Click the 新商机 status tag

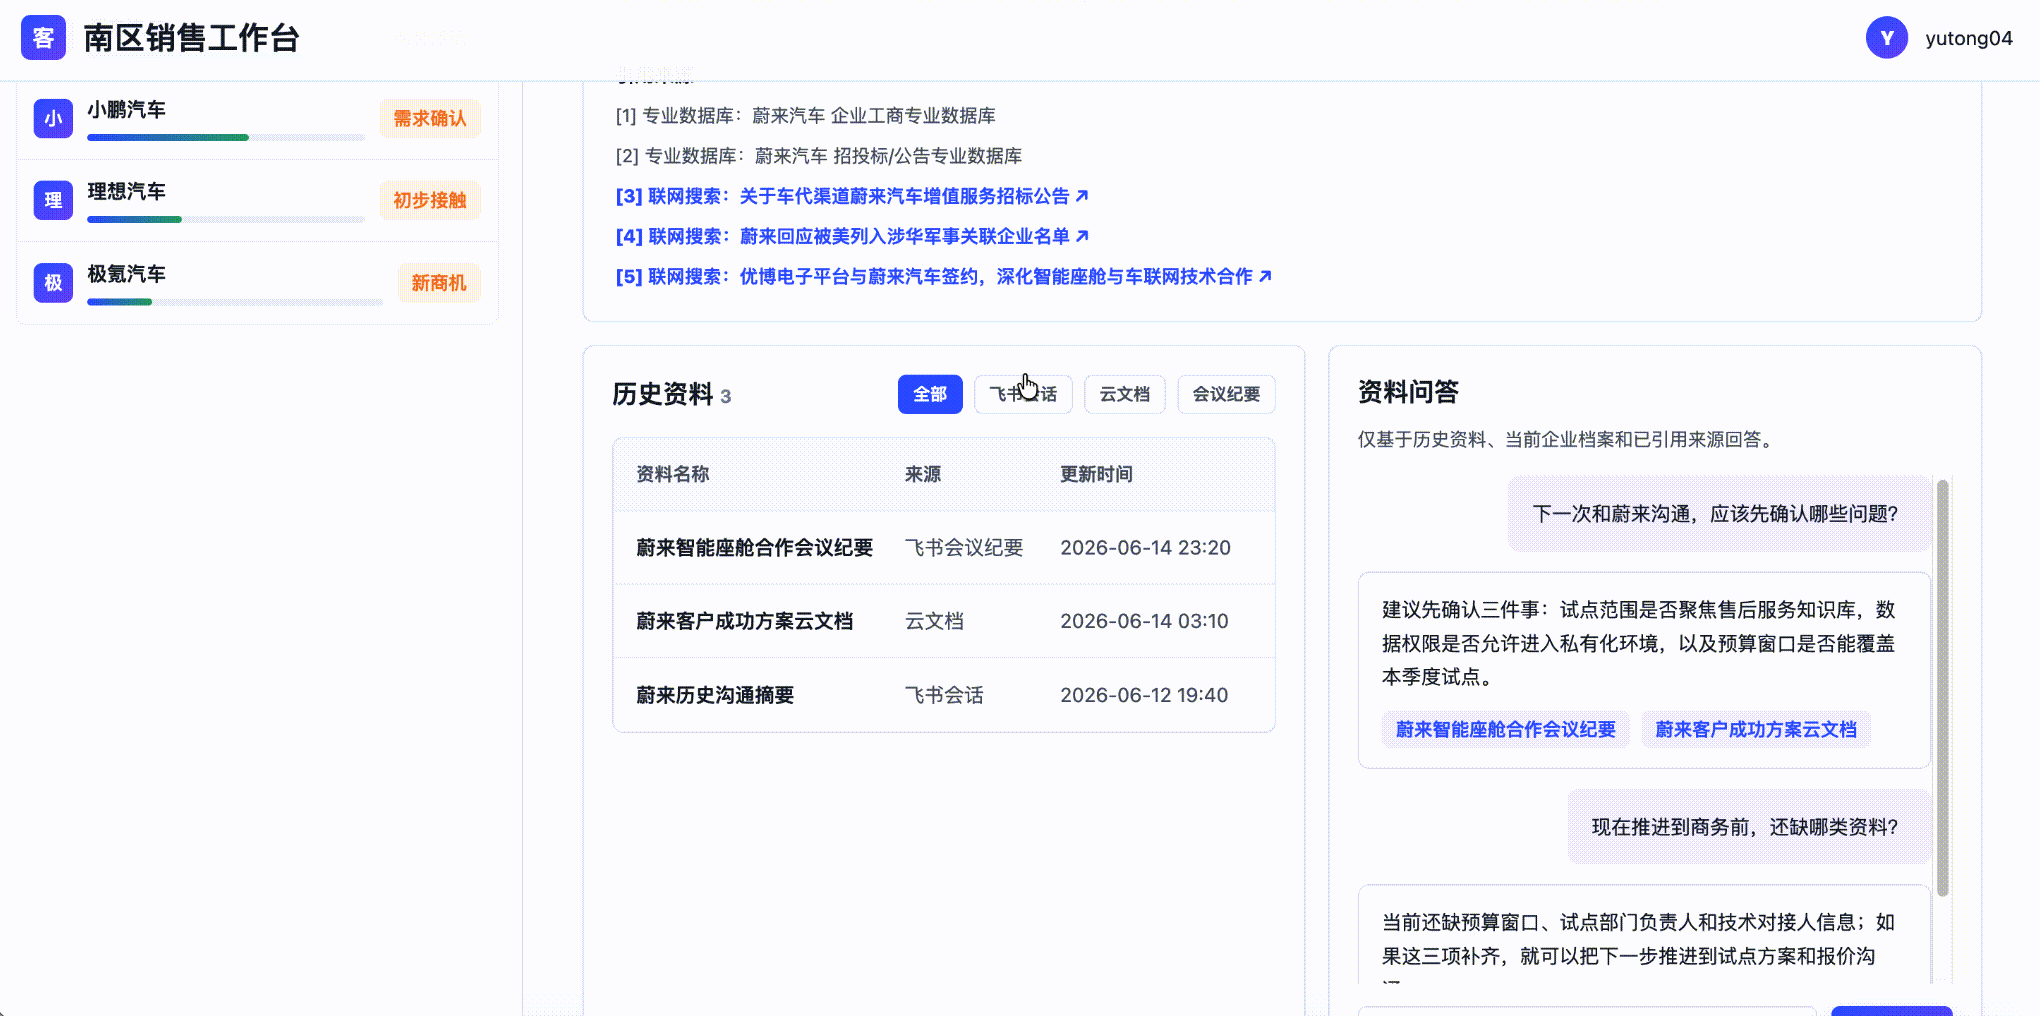click(x=439, y=283)
